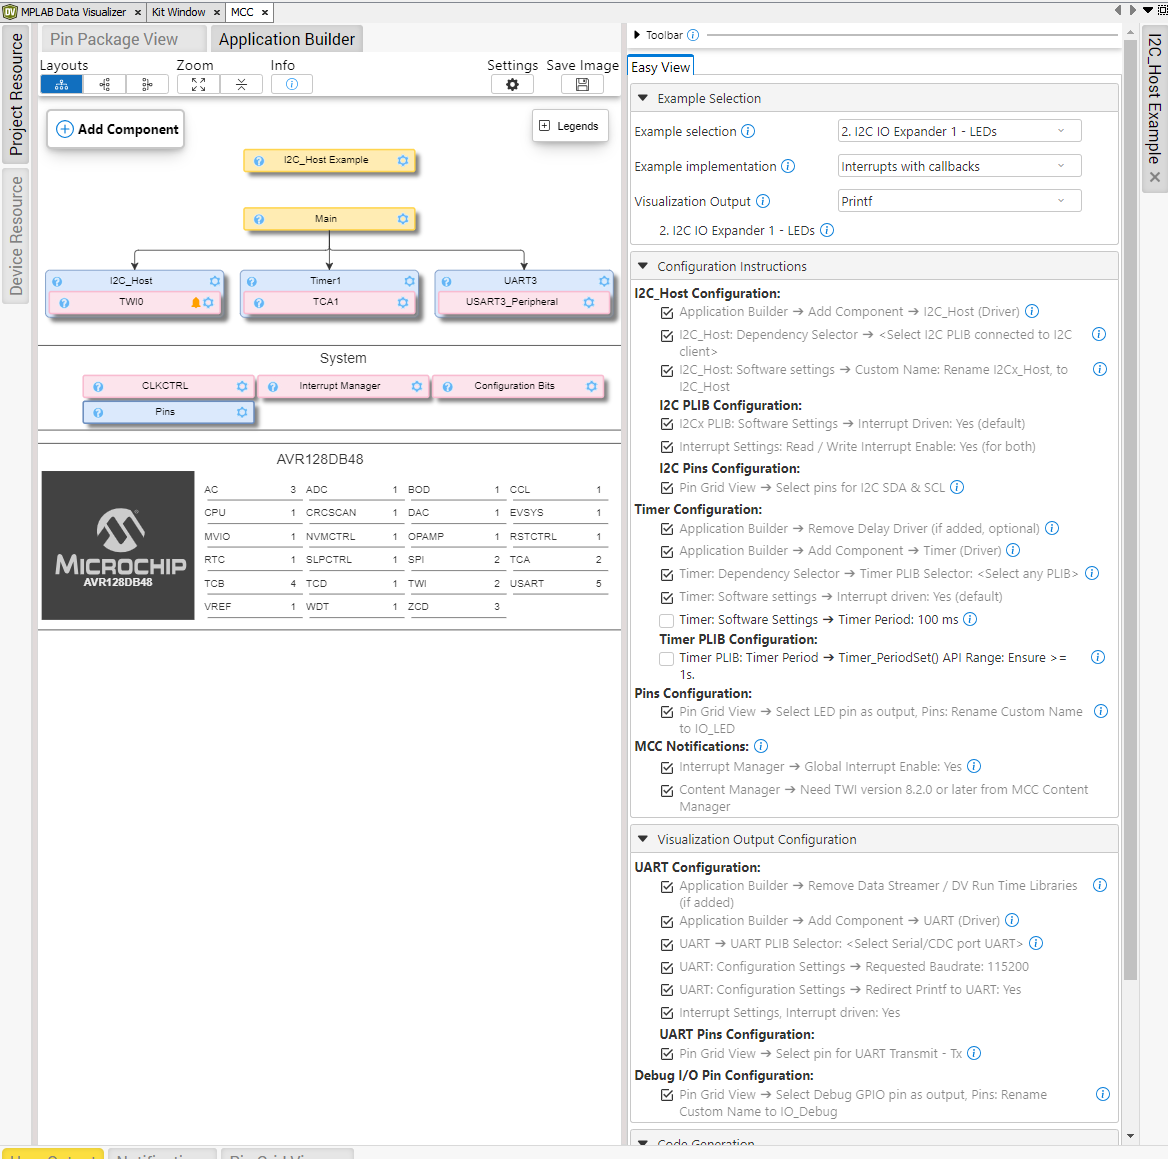Toggle Timer PLIB Timer_PeriodSet API Range checkbox
This screenshot has height=1159, width=1168.
(667, 658)
